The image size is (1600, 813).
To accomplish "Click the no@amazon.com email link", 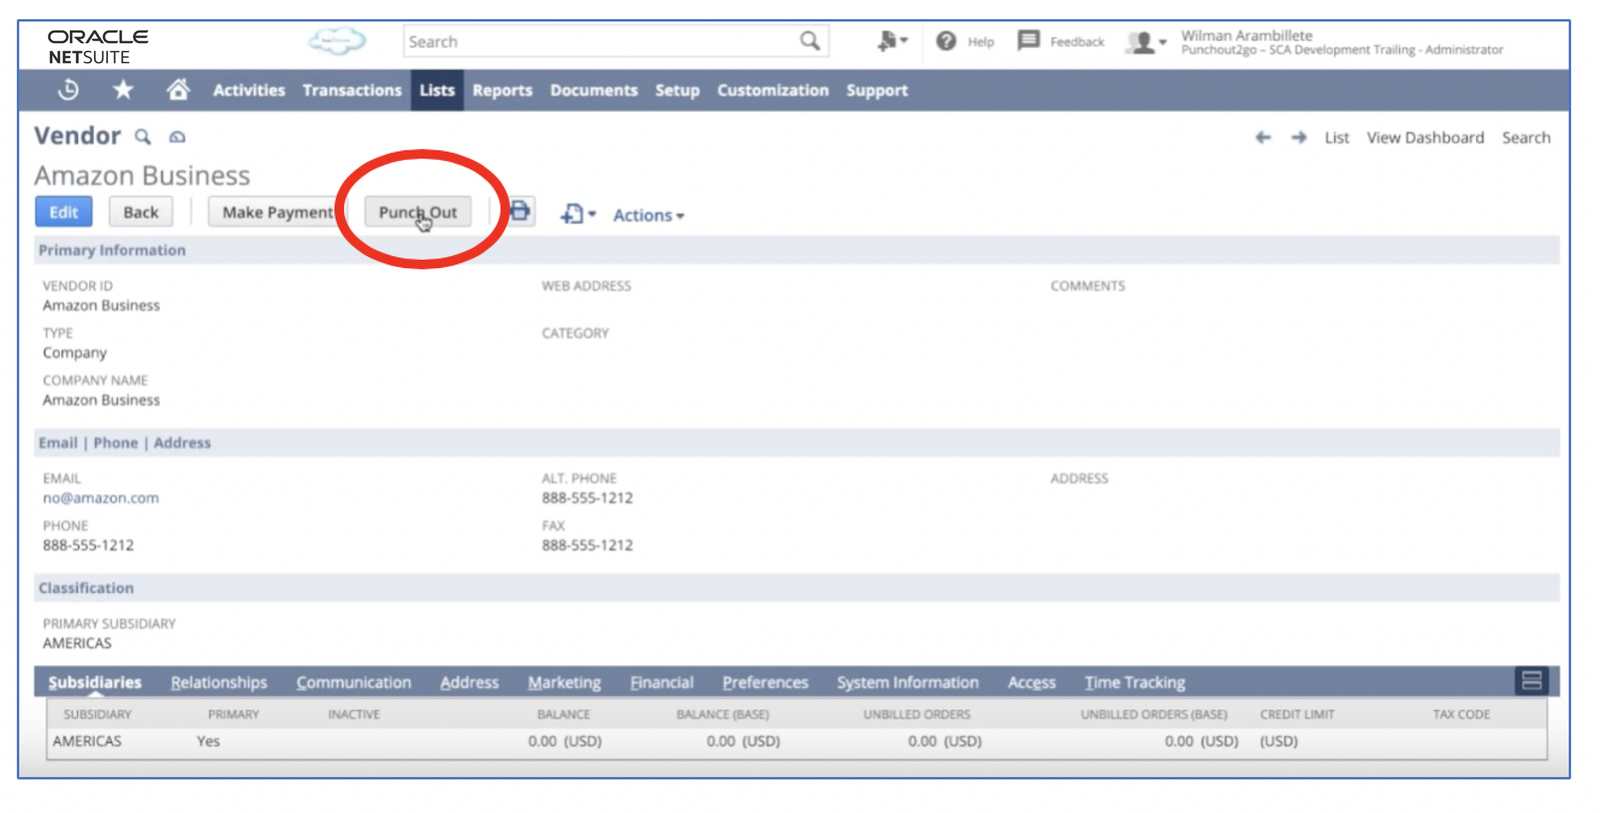I will (x=101, y=498).
